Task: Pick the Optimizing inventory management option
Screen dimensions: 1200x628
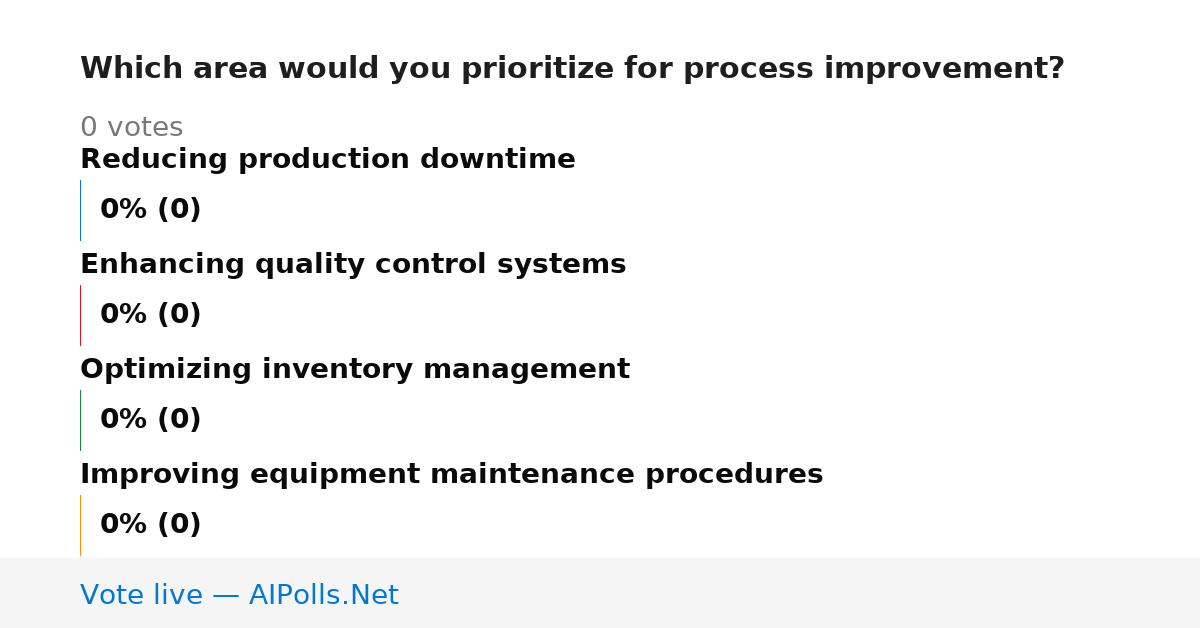Action: coord(355,370)
